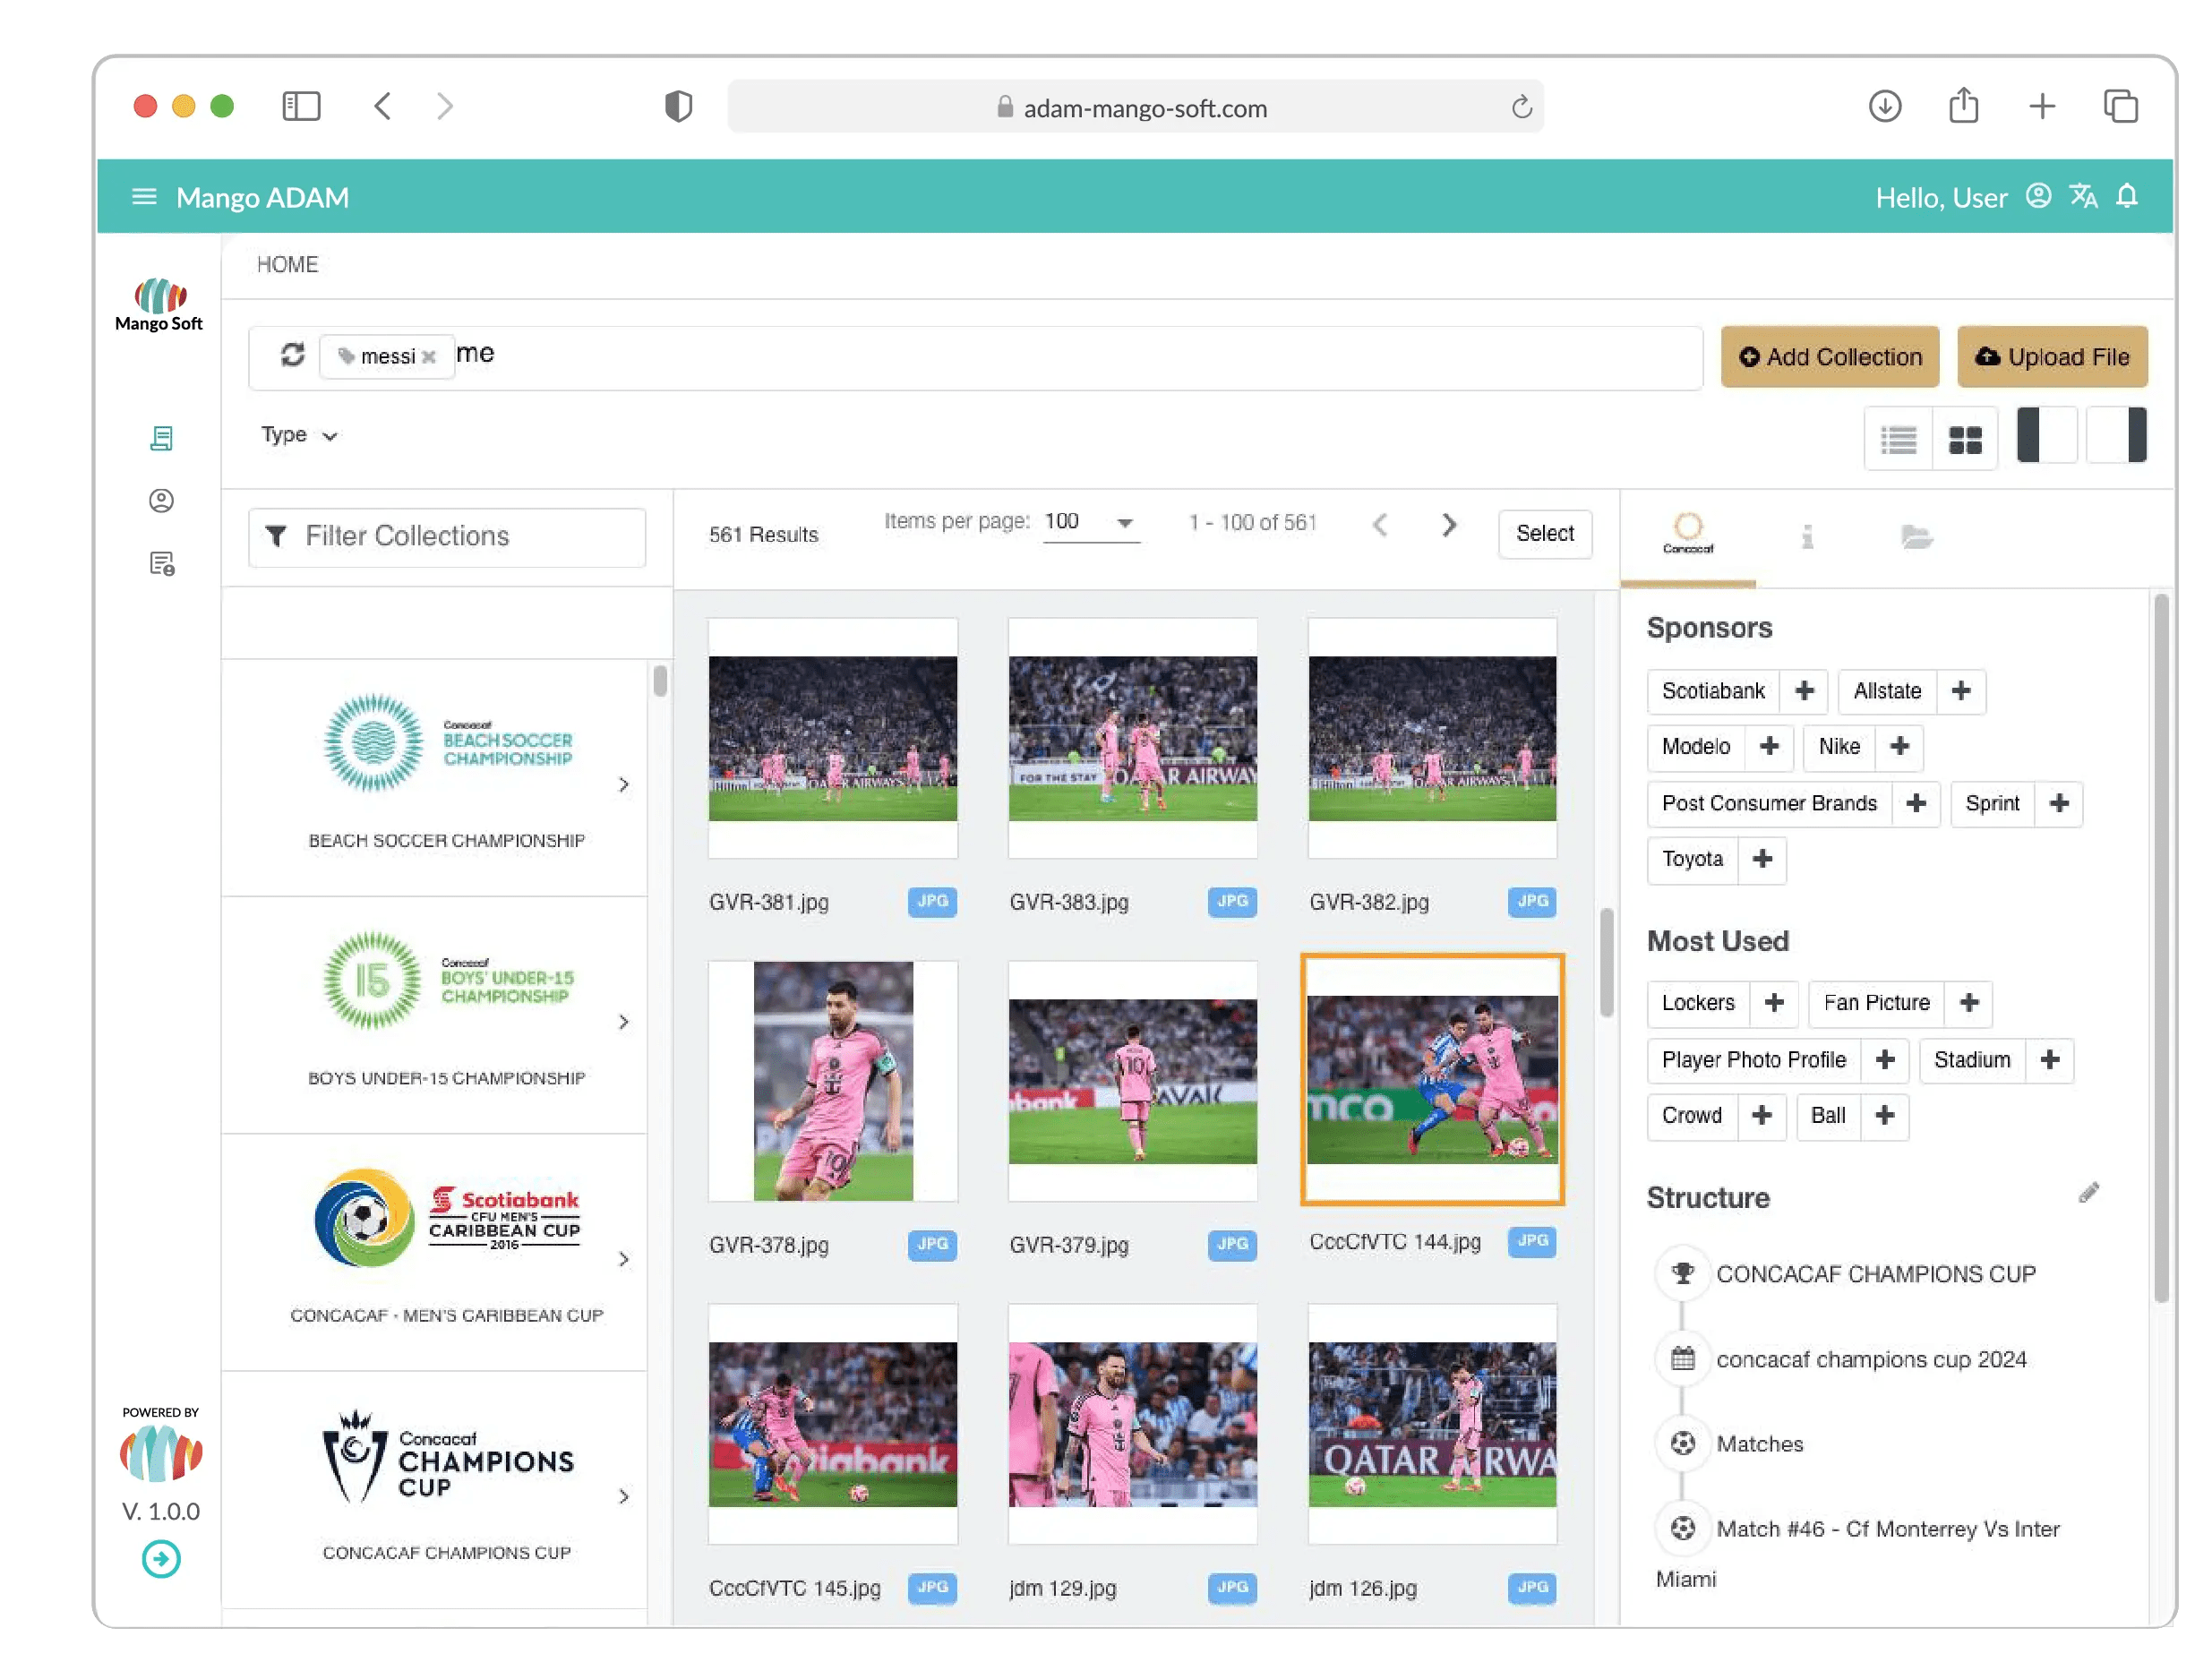
Task: Click the Upload File button
Action: (2051, 357)
